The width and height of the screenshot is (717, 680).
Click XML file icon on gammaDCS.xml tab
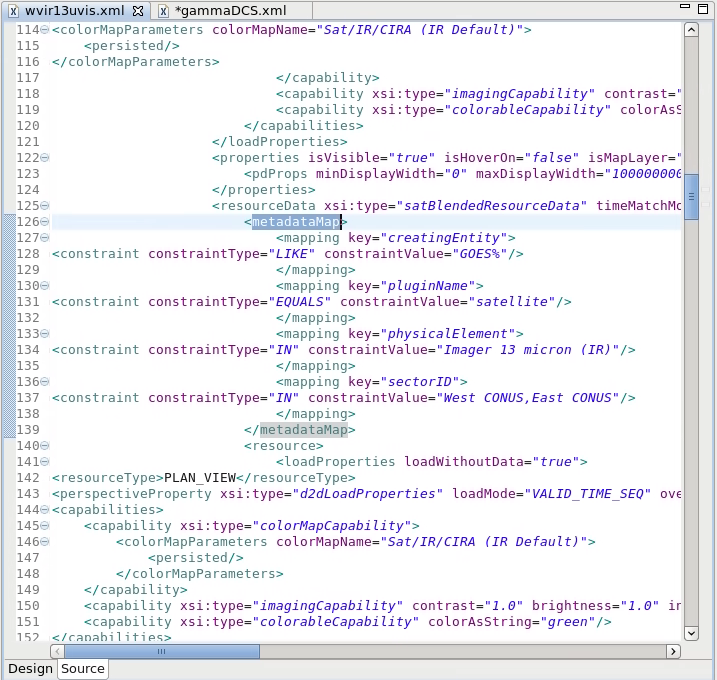point(163,11)
